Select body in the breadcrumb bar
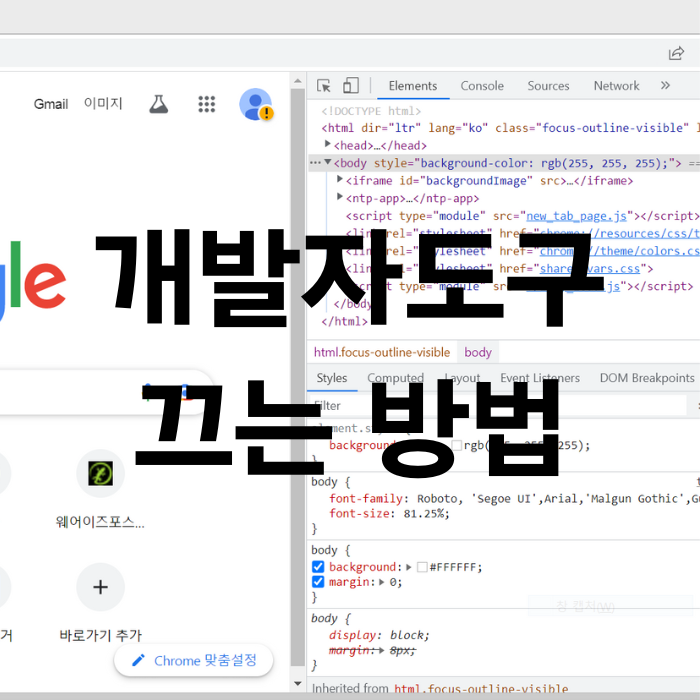The height and width of the screenshot is (700, 700). coord(478,353)
